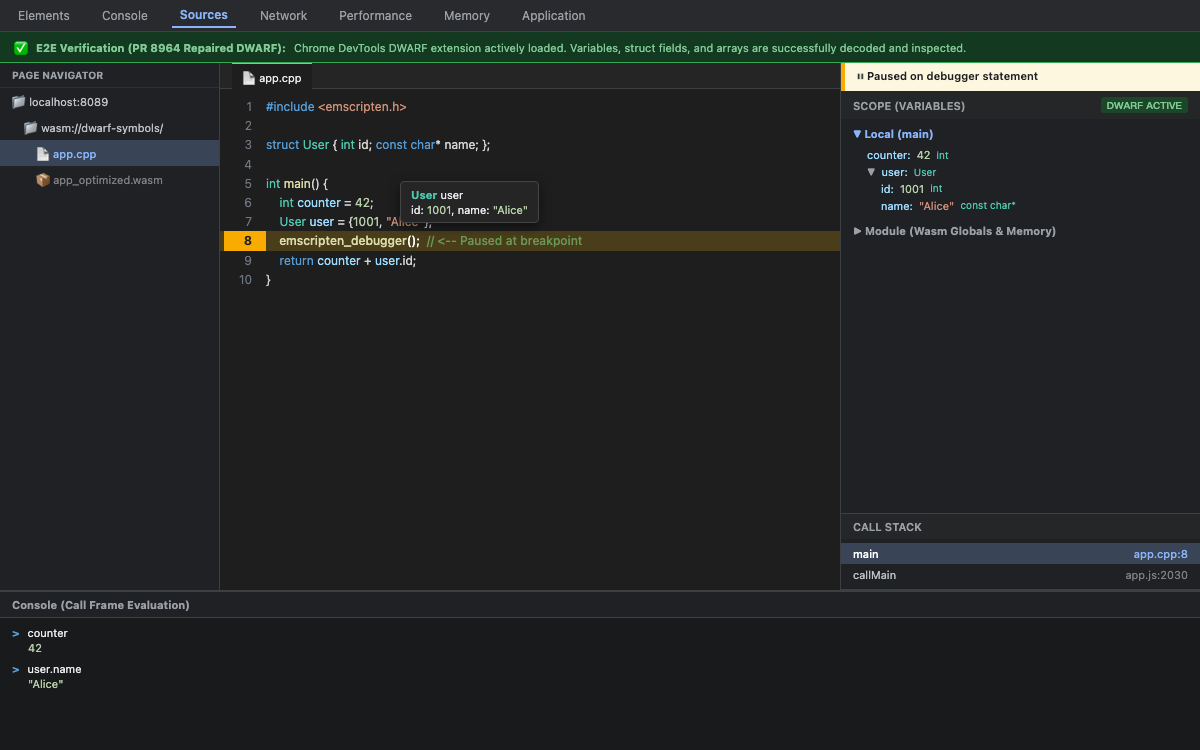Image resolution: width=1200 pixels, height=750 pixels.
Task: Click the app.cpp file icon in navigator
Action: point(43,154)
